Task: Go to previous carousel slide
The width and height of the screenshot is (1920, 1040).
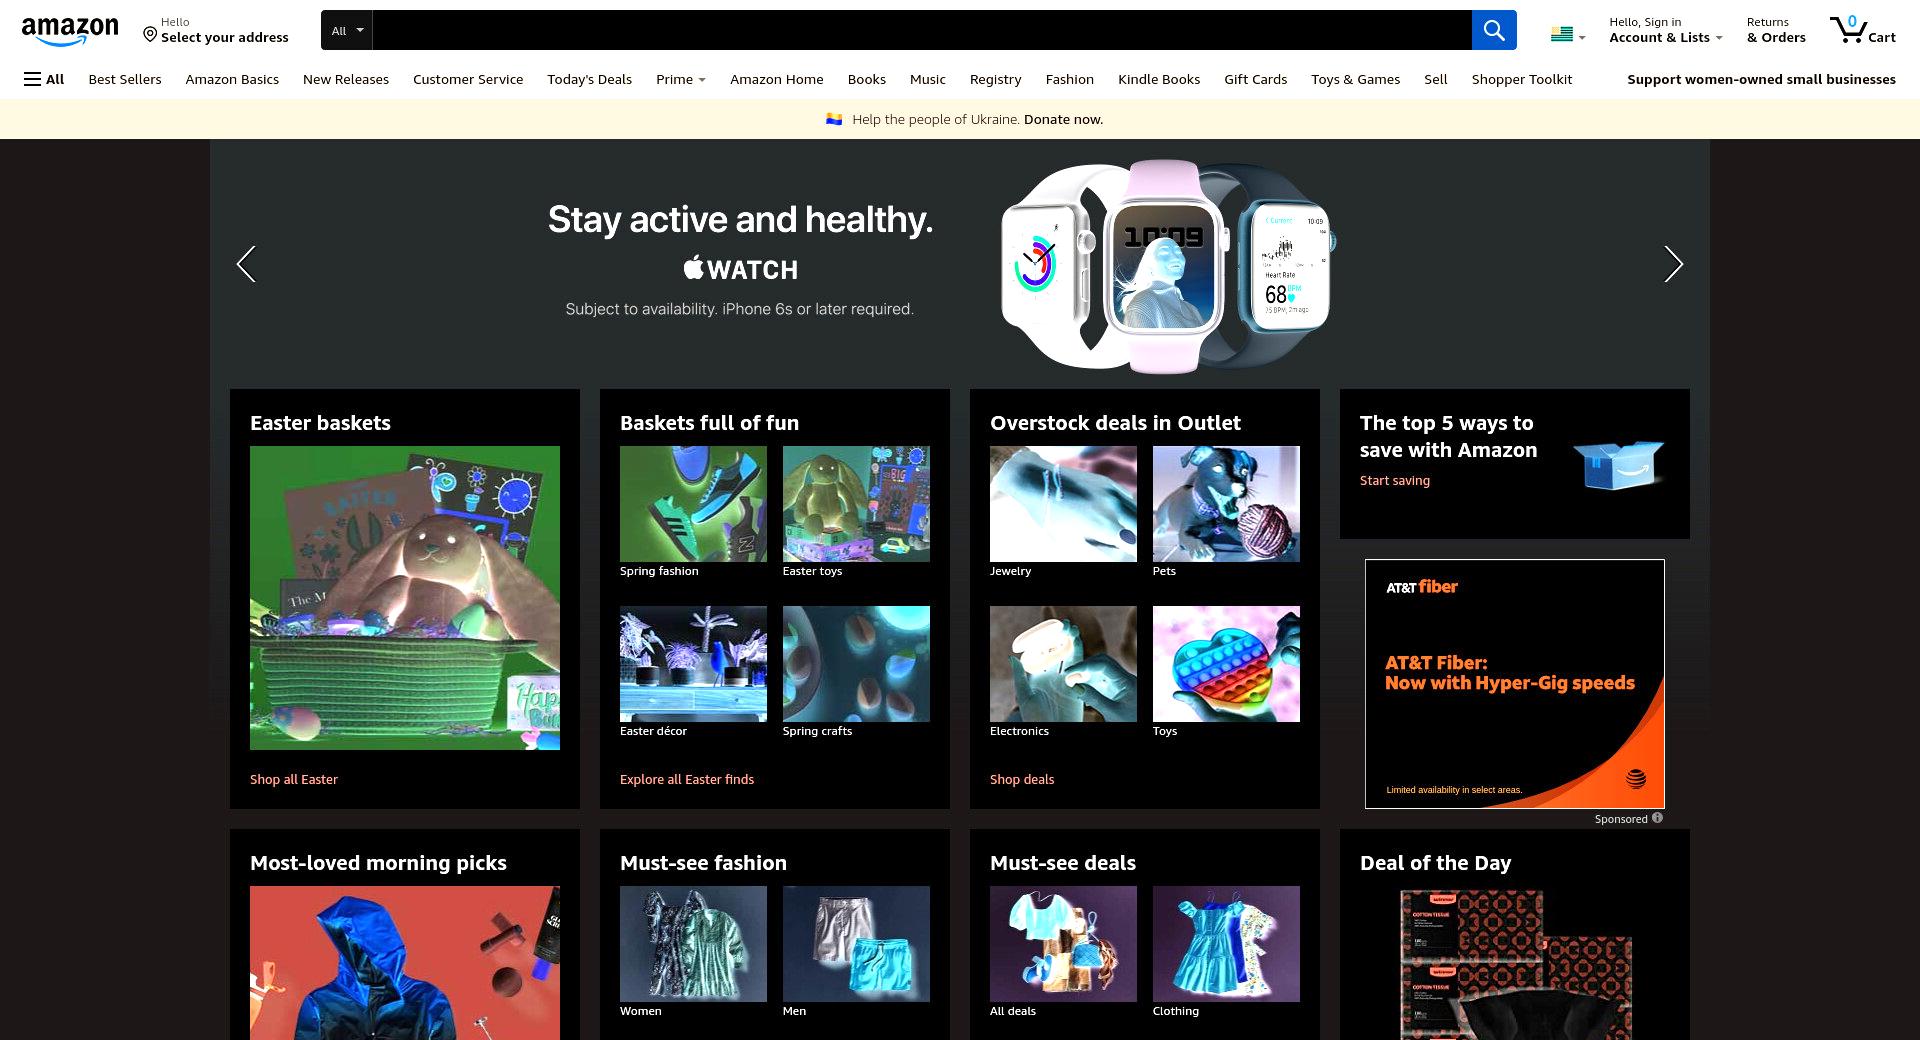Action: (x=246, y=264)
